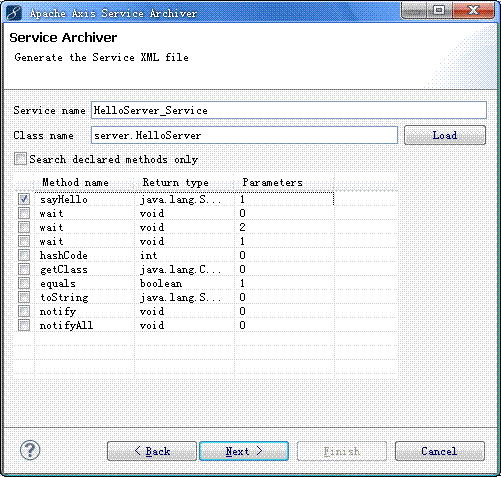Viewport: 501px width, 477px height.
Task: Cancel the Service Archiver wizard
Action: pos(439,451)
